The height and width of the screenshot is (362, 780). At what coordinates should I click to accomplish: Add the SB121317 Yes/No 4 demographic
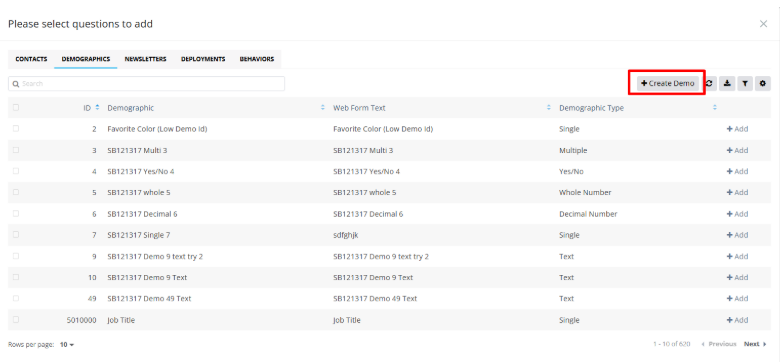(737, 171)
